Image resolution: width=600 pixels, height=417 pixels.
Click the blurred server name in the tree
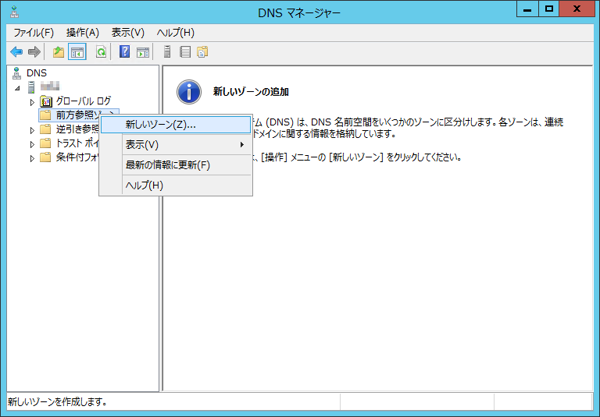click(50, 86)
